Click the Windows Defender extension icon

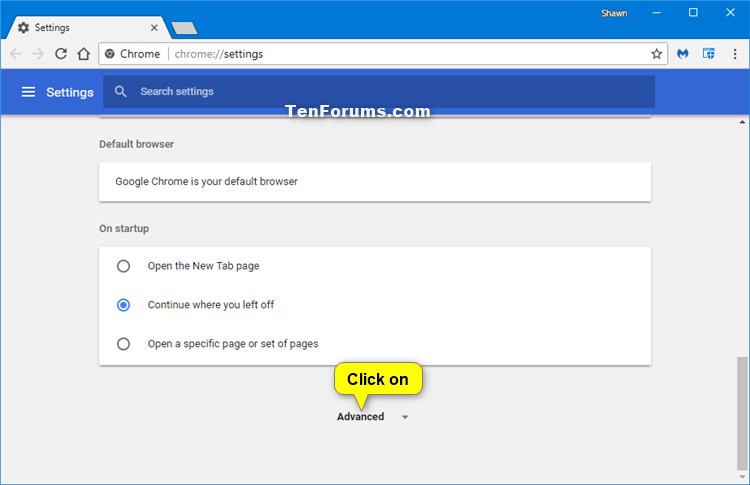(708, 54)
